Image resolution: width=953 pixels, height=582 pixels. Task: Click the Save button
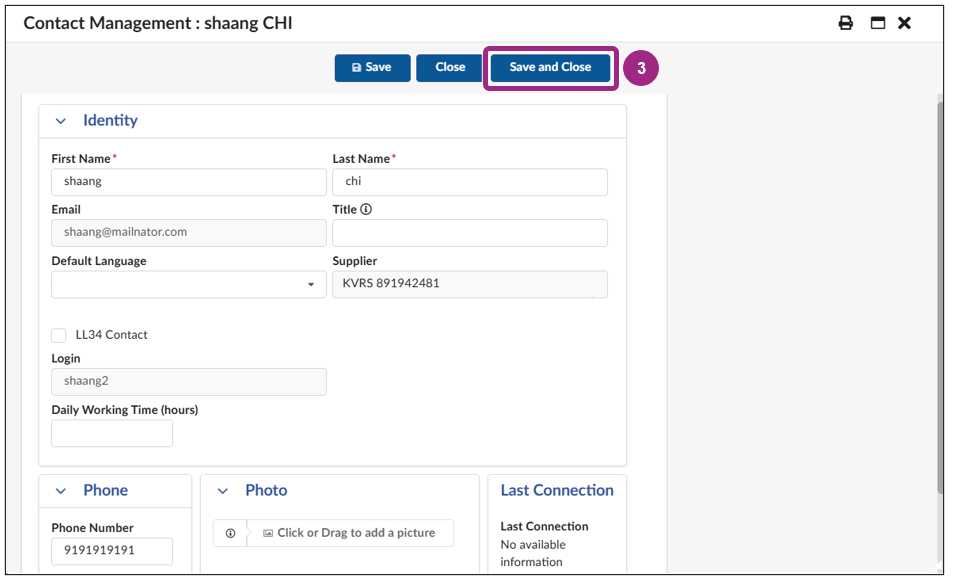[372, 67]
